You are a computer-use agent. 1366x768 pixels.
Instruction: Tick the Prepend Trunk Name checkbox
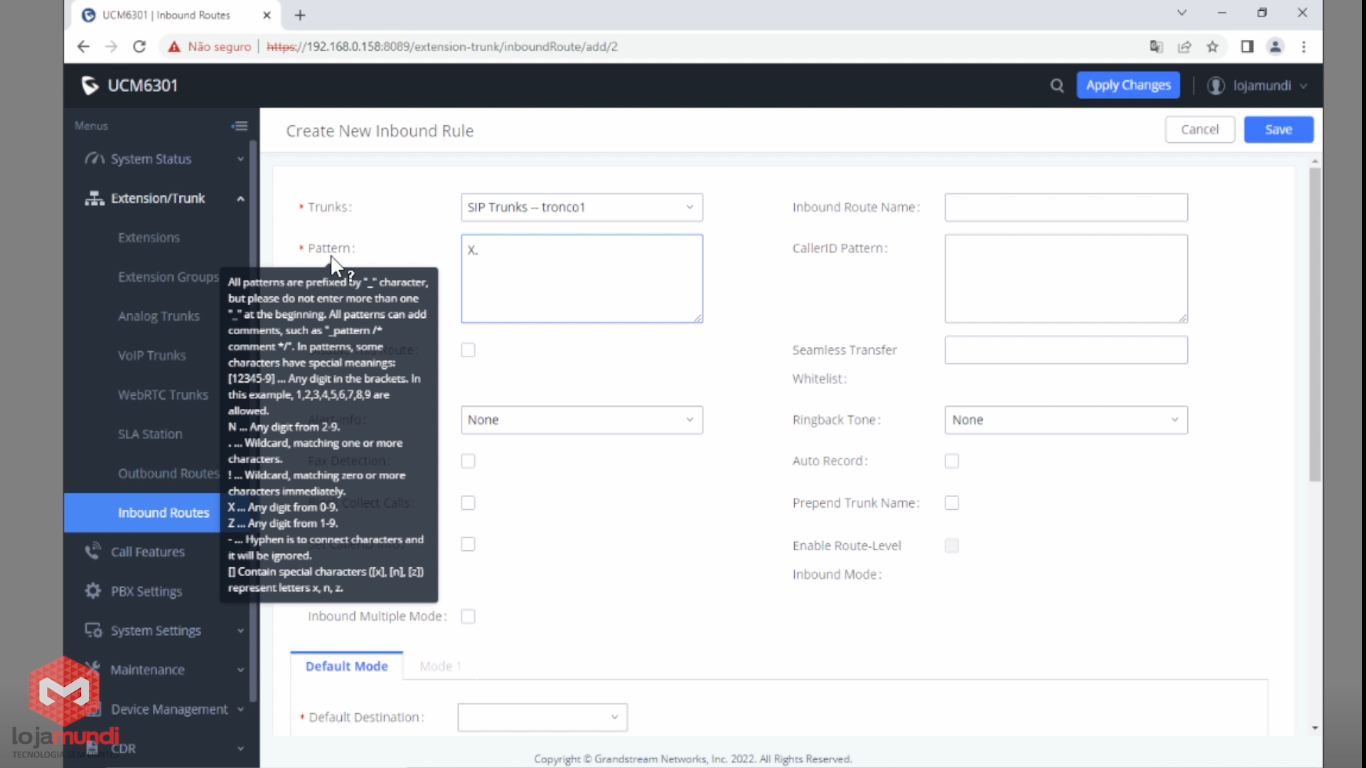(x=951, y=503)
